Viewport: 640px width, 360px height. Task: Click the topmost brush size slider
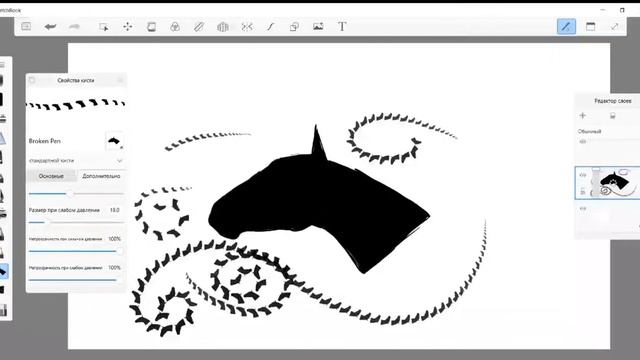pyautogui.click(x=76, y=194)
